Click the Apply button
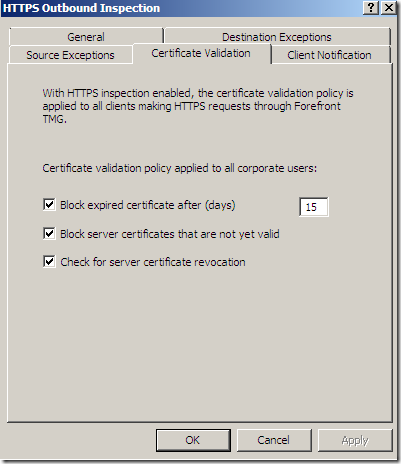This screenshot has width=401, height=464. 355,440
